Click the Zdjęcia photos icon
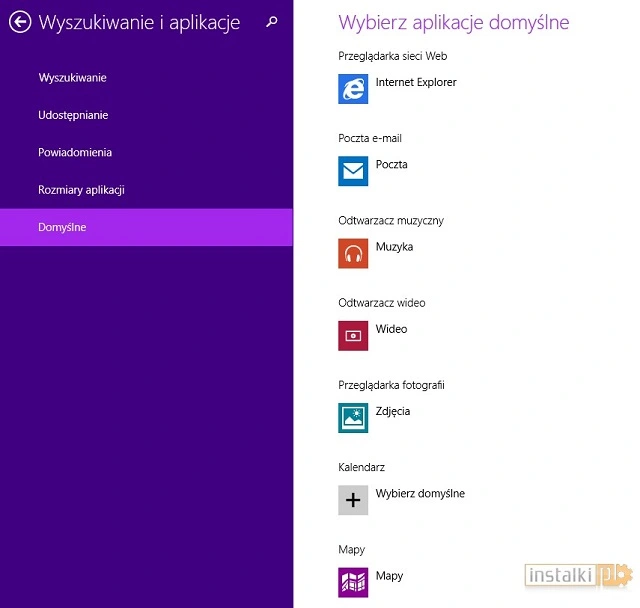The width and height of the screenshot is (640, 608). point(353,418)
